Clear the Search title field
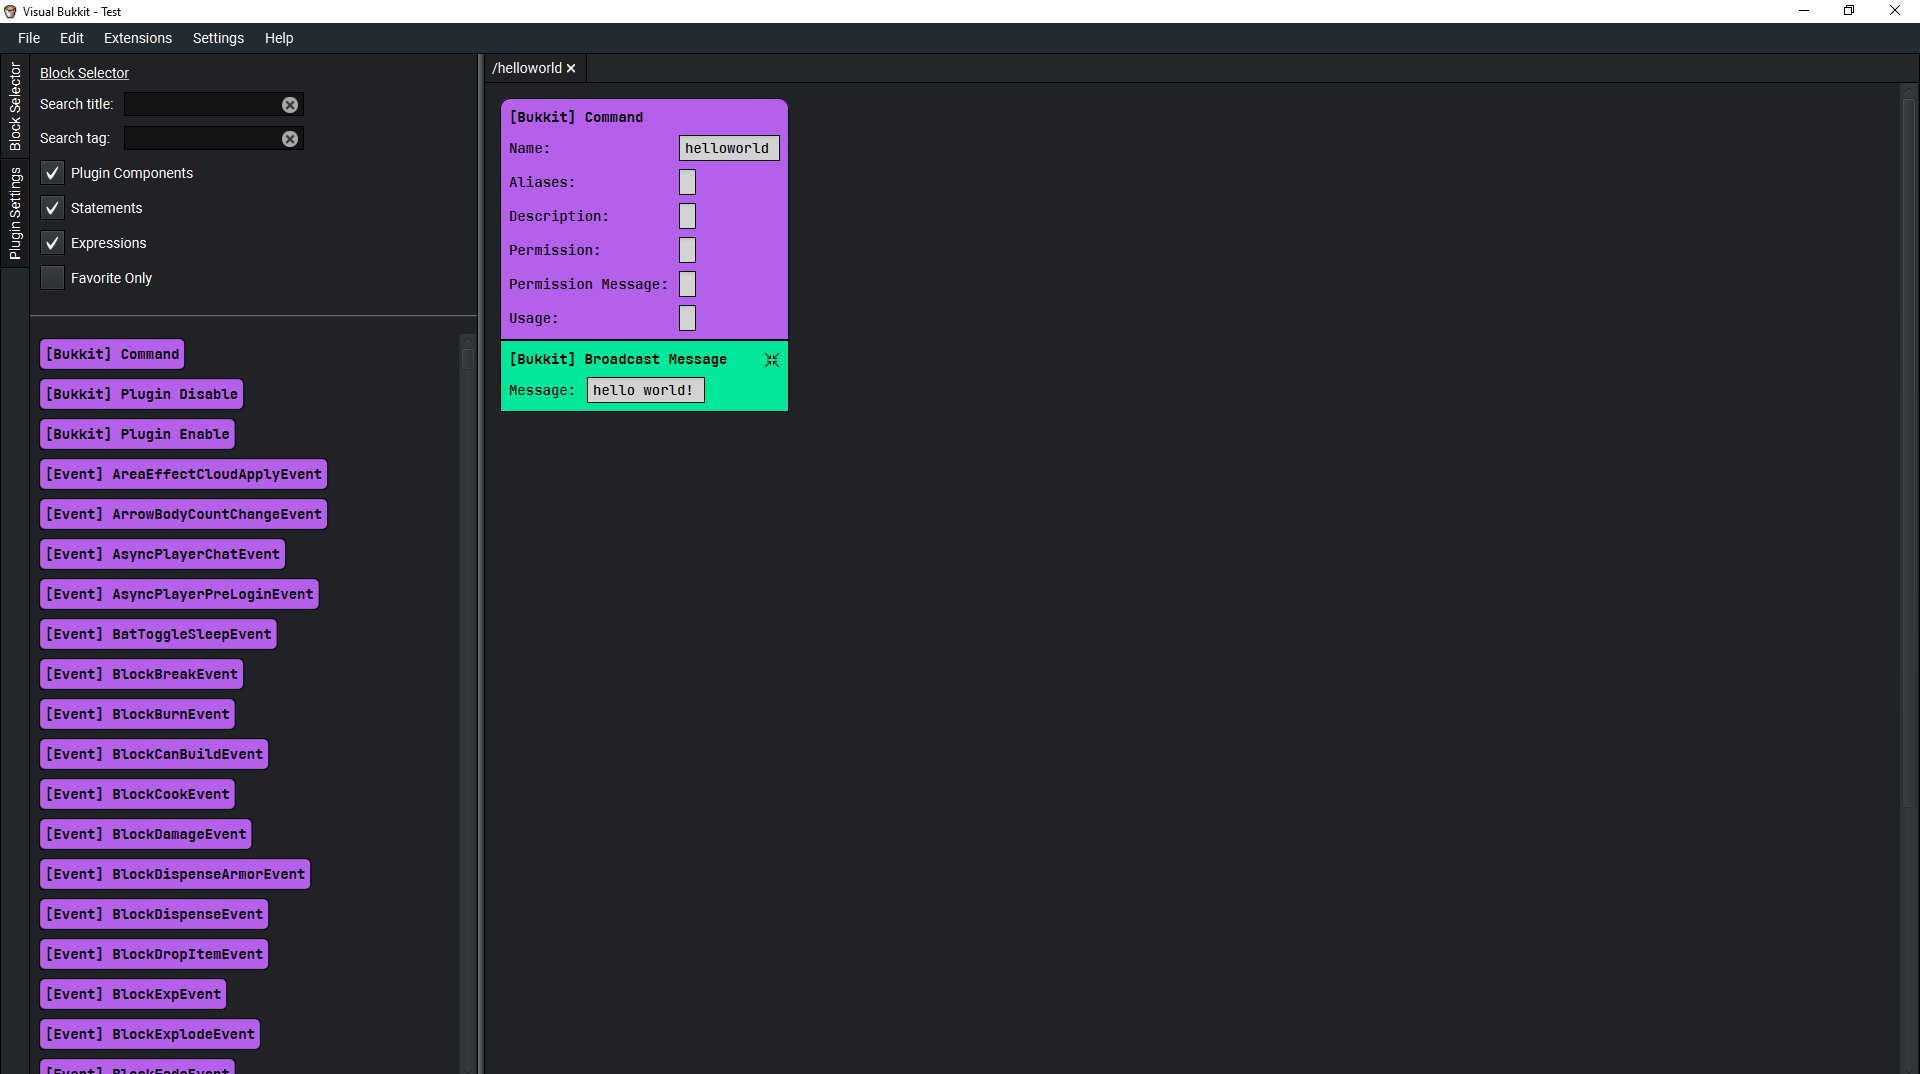This screenshot has width=1920, height=1074. click(x=290, y=105)
